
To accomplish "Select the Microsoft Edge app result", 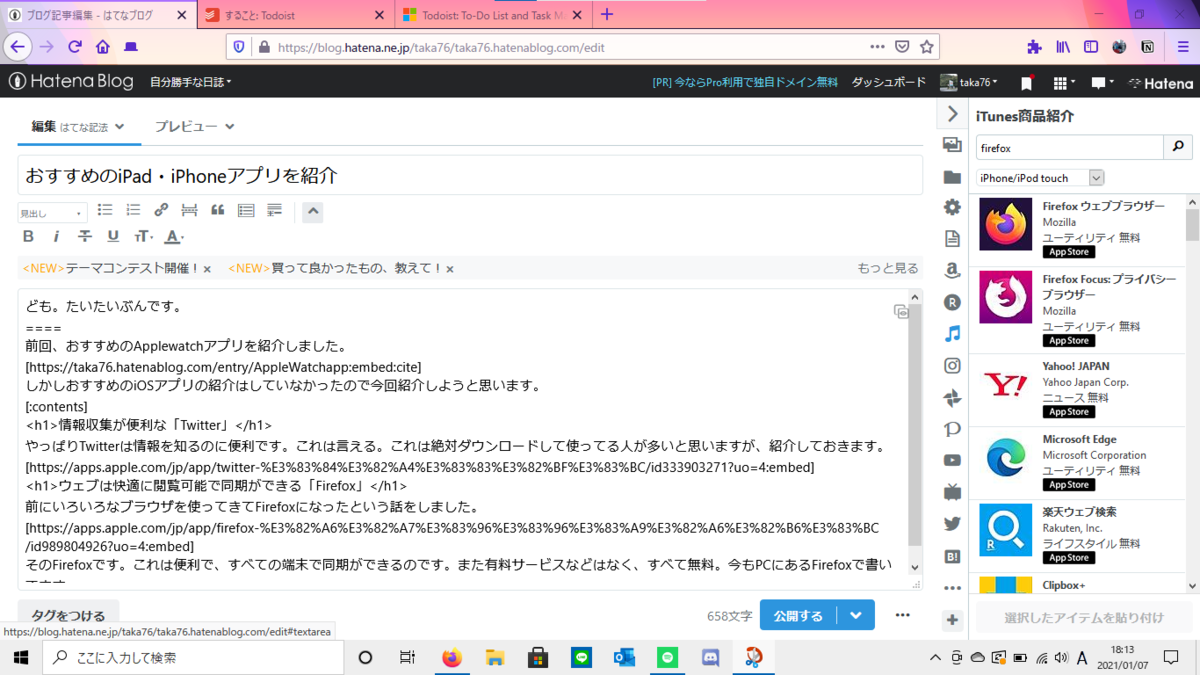I will 1080,463.
